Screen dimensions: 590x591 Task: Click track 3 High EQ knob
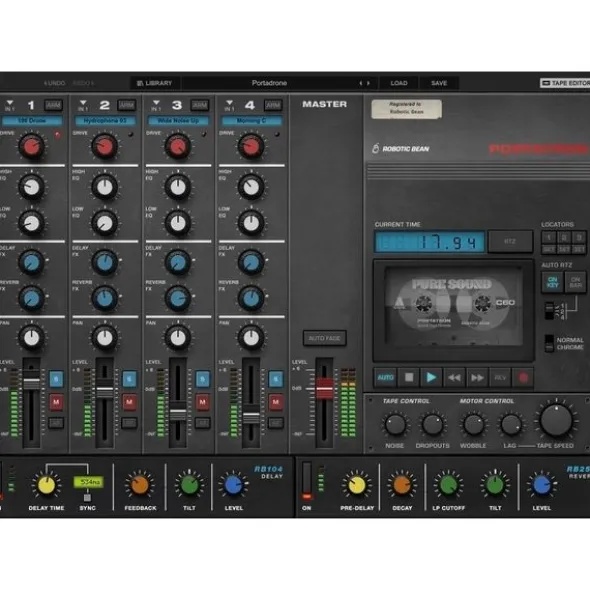(178, 187)
